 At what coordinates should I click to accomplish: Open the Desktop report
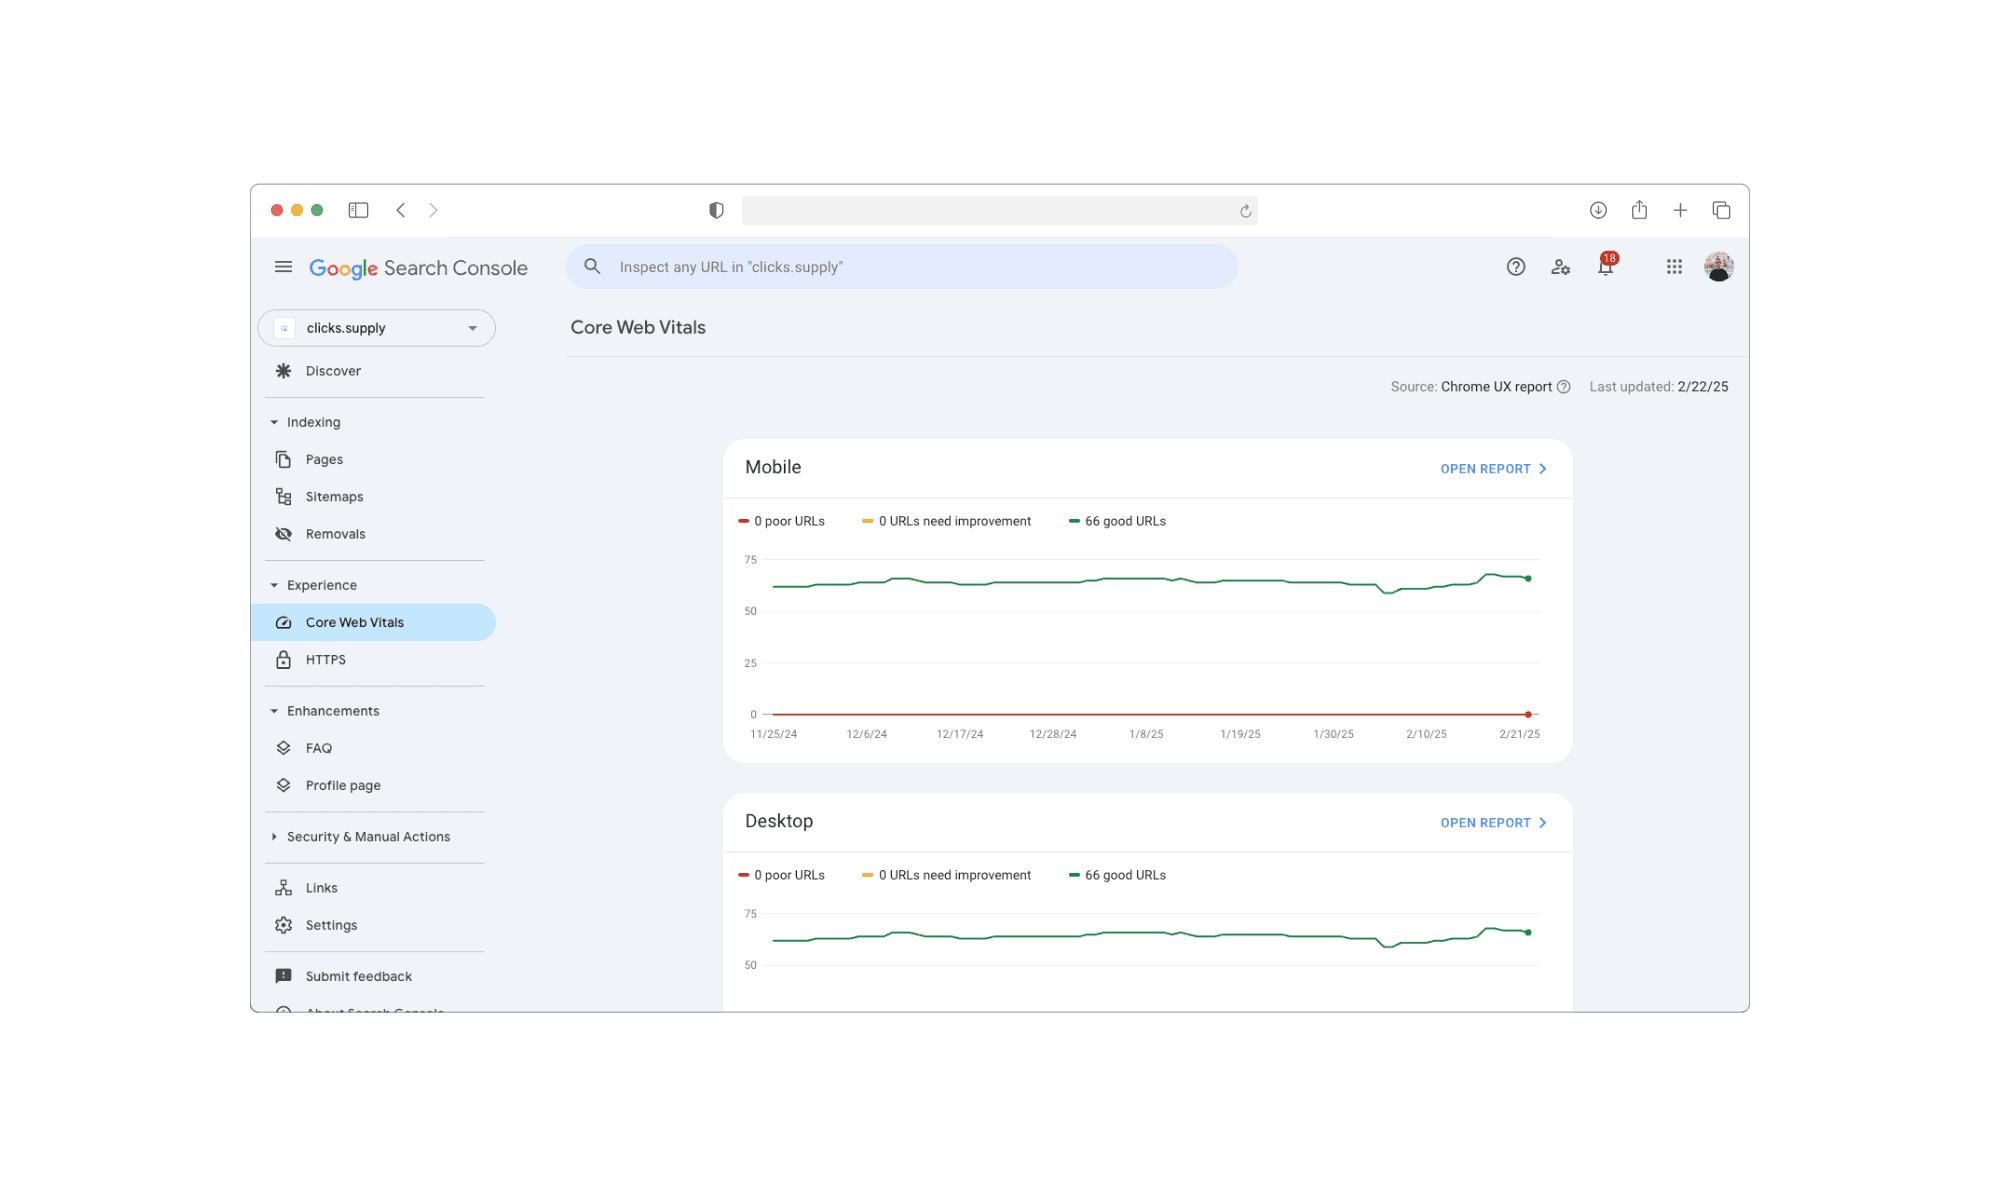pyautogui.click(x=1493, y=823)
